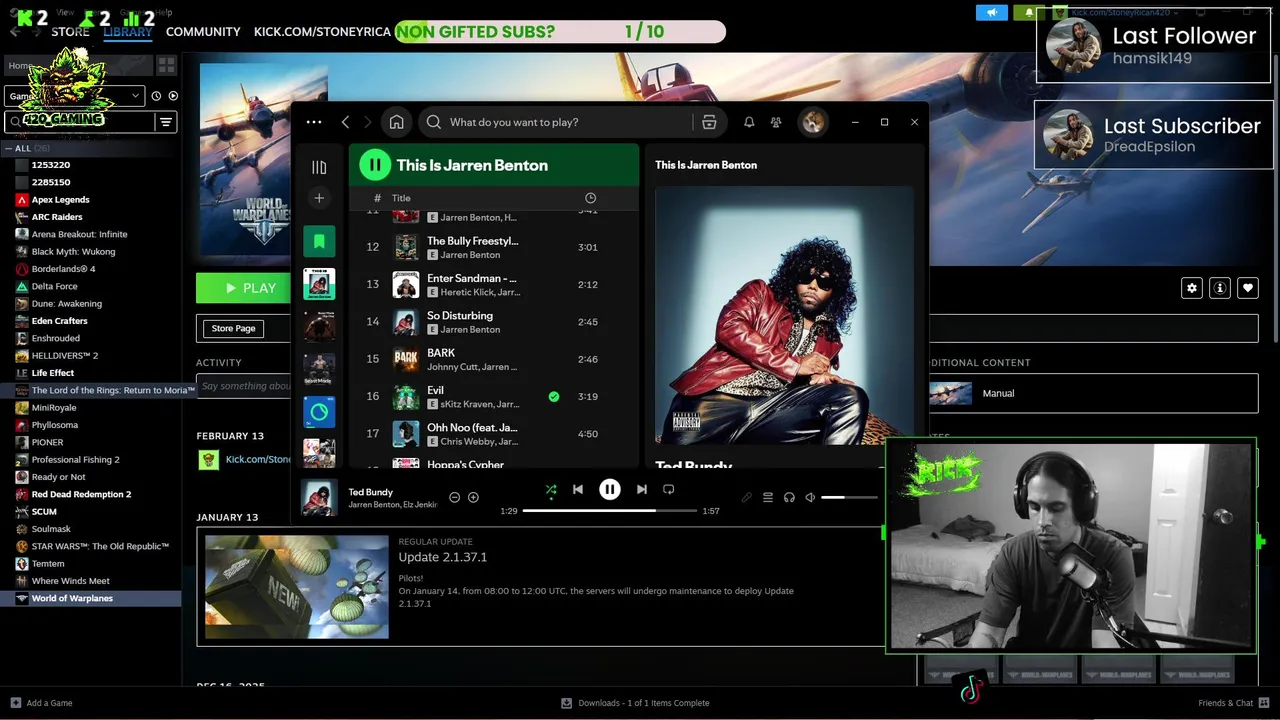Screen dimensions: 1280x720
Task: Open Ted Bundy now-playing album thumbnail
Action: coord(319,497)
